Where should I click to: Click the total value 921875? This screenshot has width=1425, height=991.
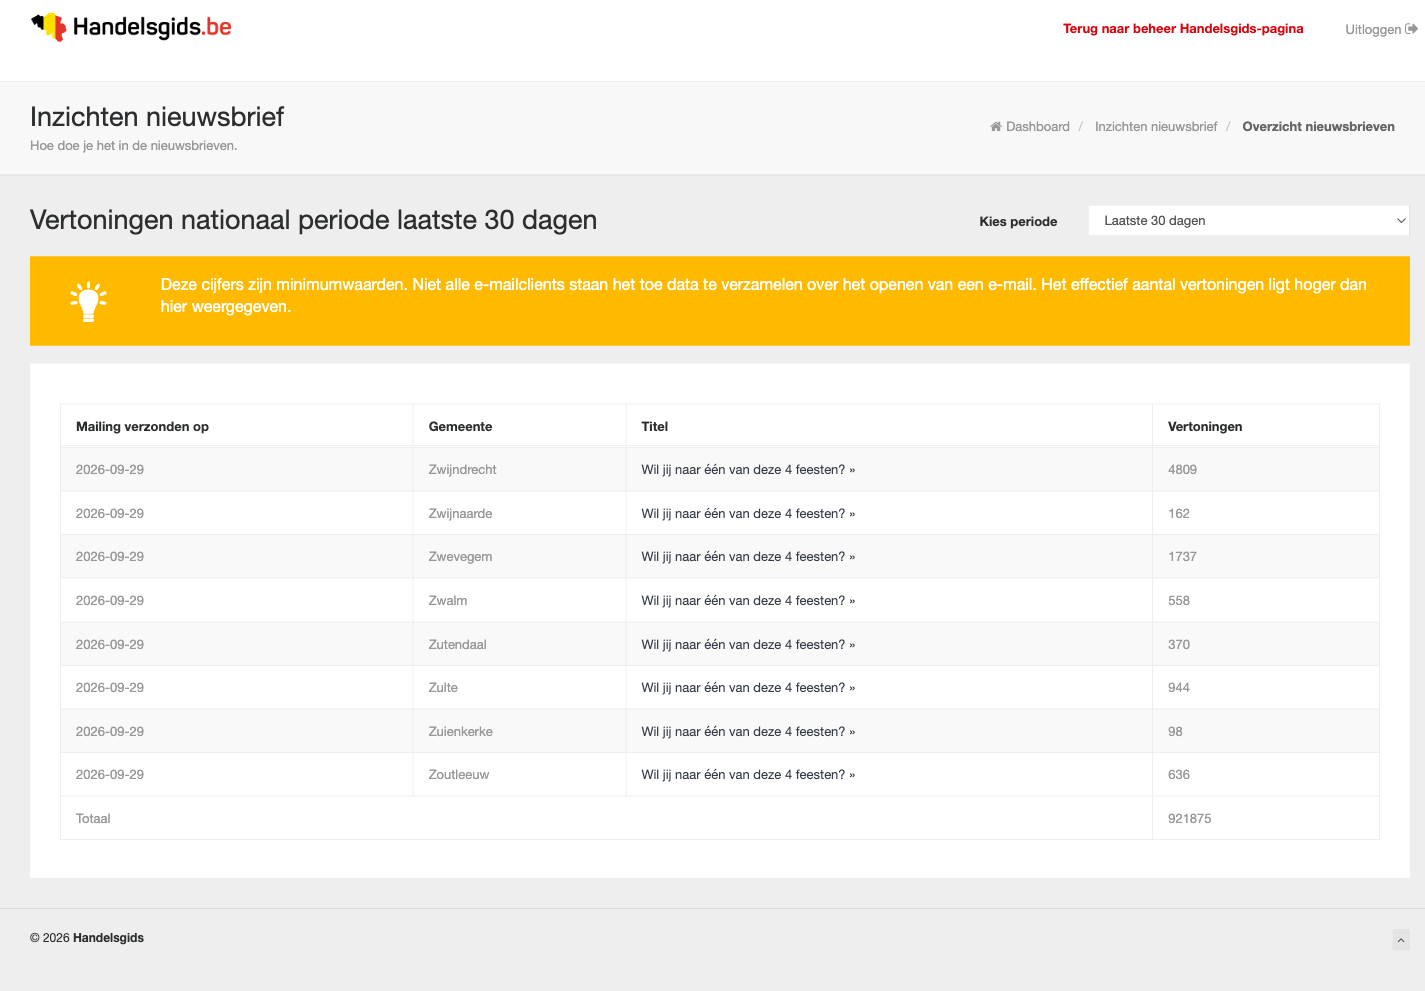[x=1189, y=819]
